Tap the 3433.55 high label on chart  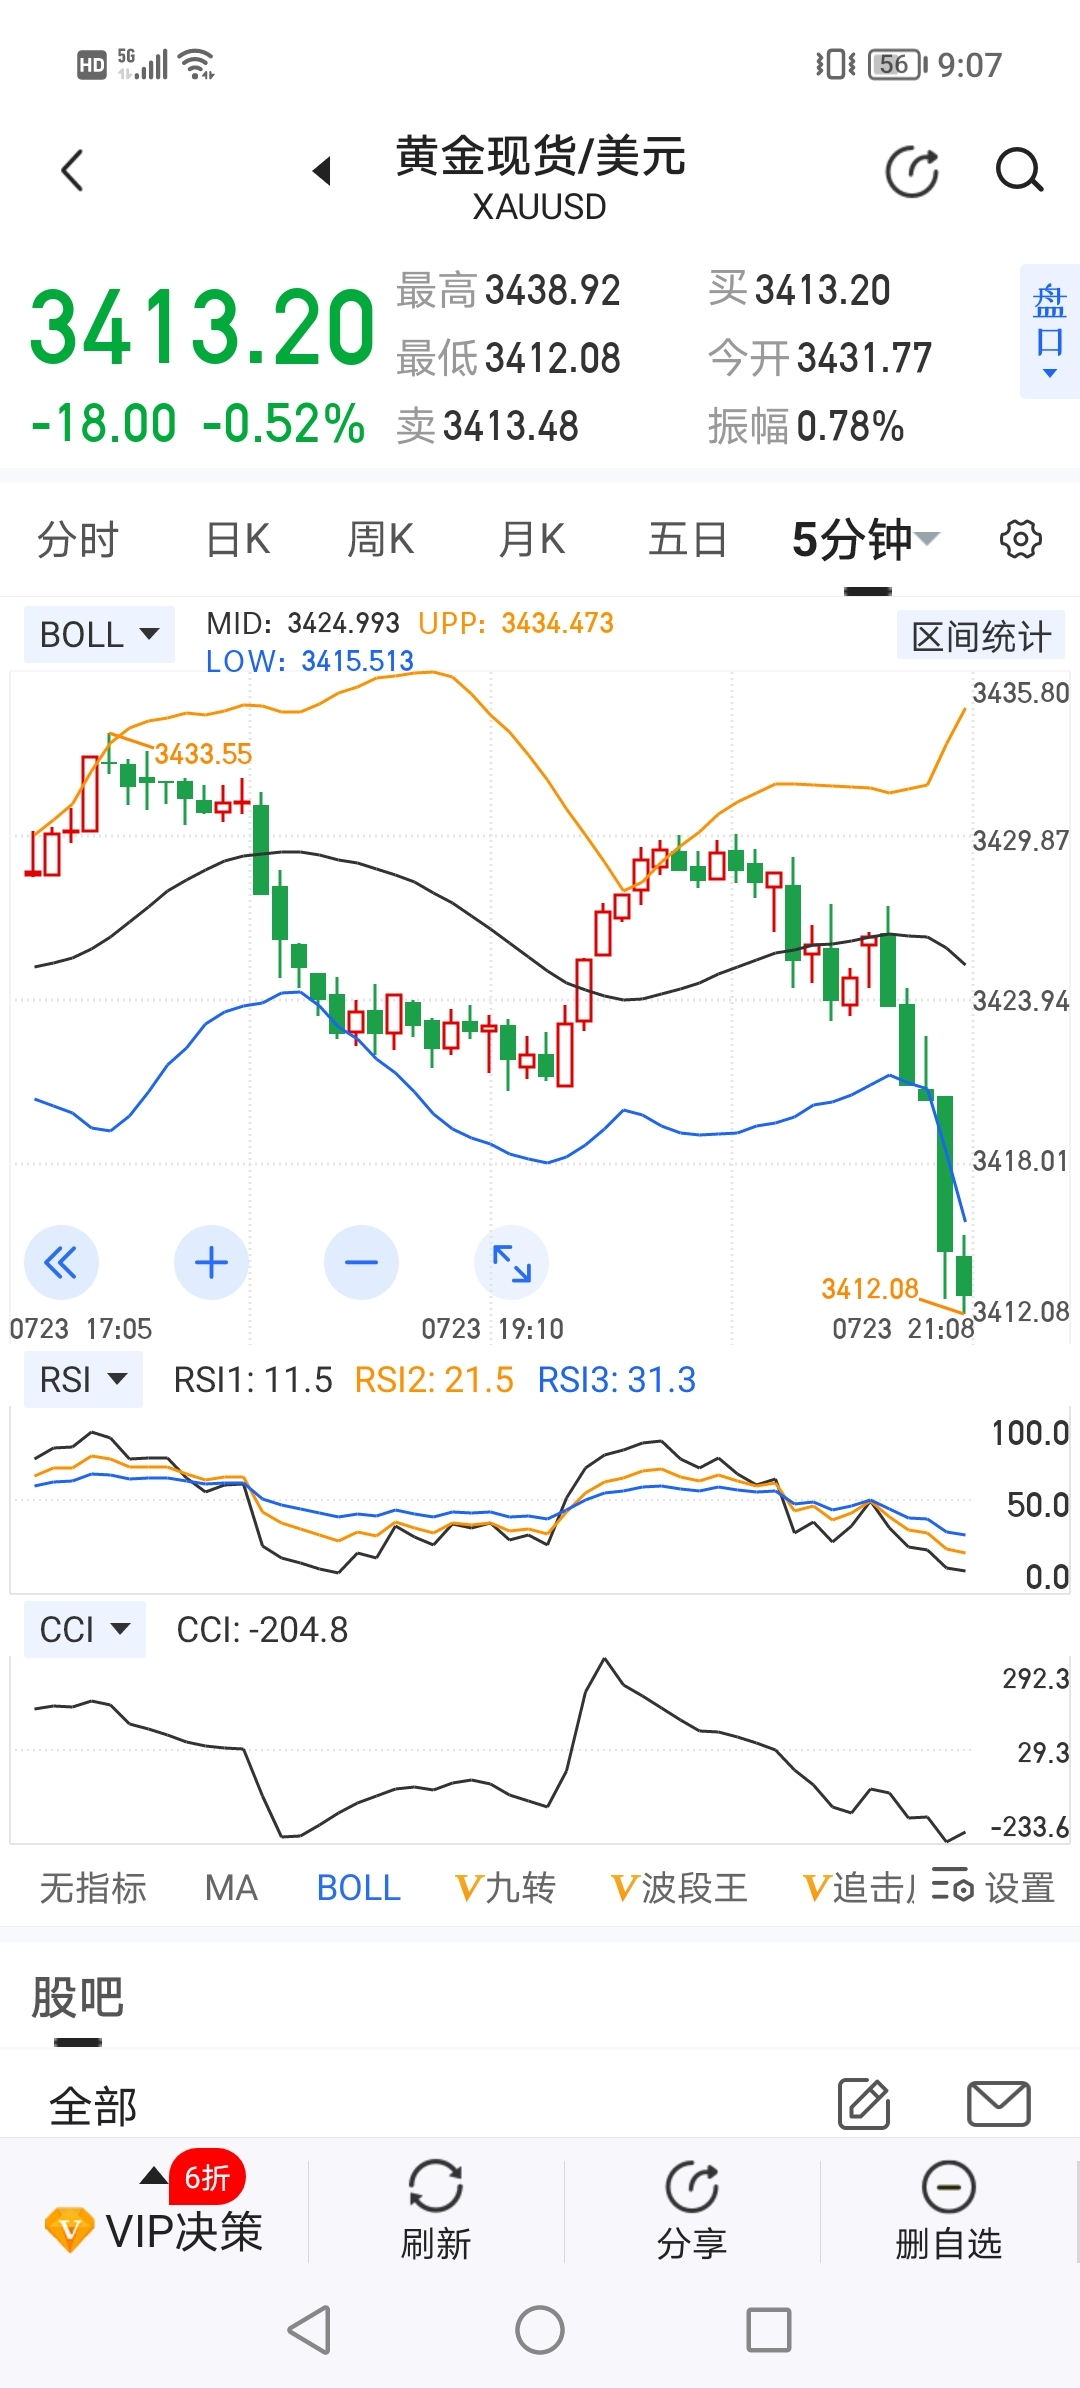pos(203,754)
